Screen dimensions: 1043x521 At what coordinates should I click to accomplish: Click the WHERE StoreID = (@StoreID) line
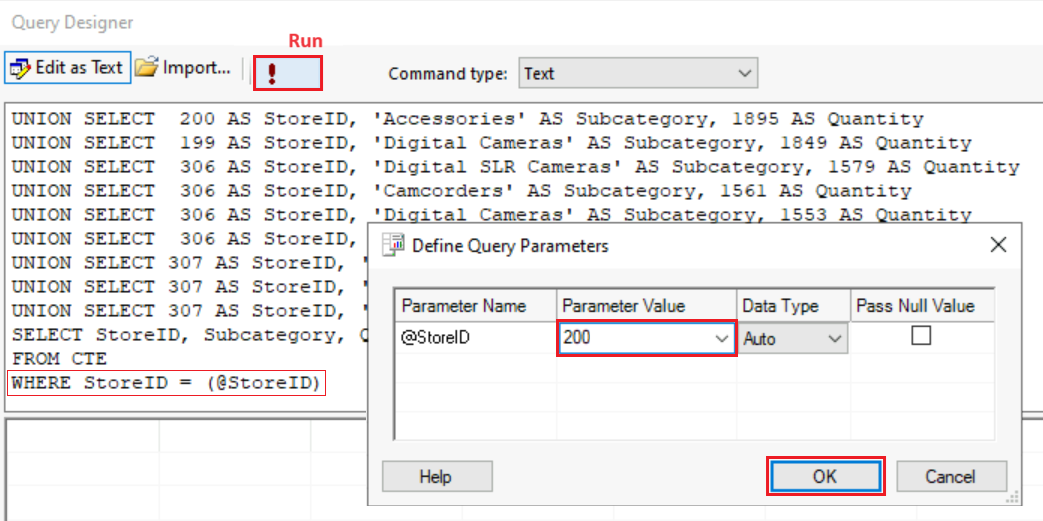[168, 383]
